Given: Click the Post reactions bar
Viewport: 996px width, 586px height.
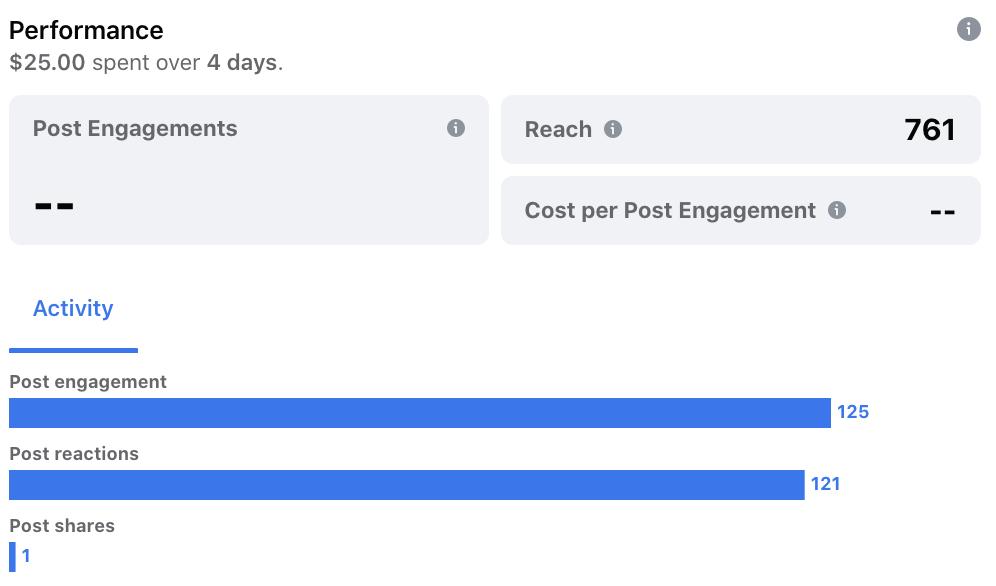Looking at the screenshot, I should coord(406,485).
